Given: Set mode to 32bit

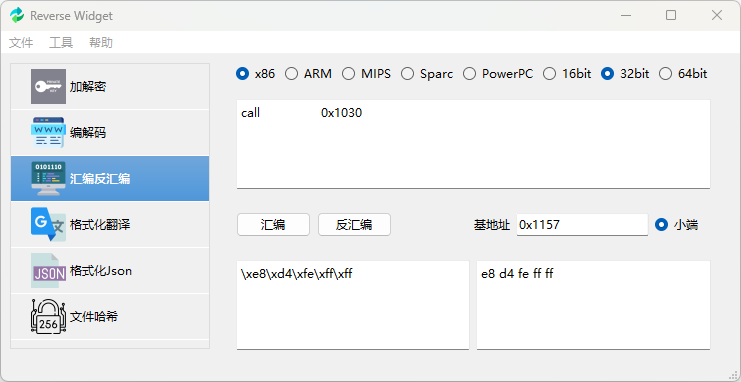Looking at the screenshot, I should pos(607,74).
